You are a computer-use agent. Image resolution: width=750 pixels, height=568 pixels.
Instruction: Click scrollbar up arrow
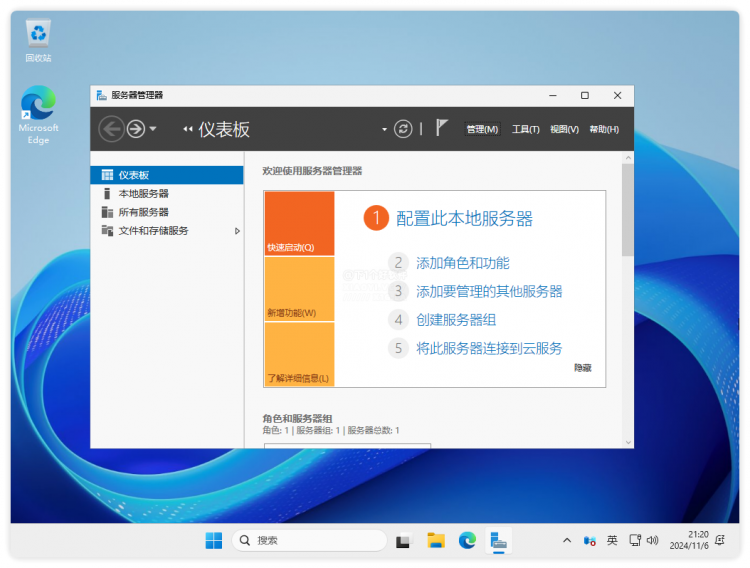pyautogui.click(x=628, y=157)
